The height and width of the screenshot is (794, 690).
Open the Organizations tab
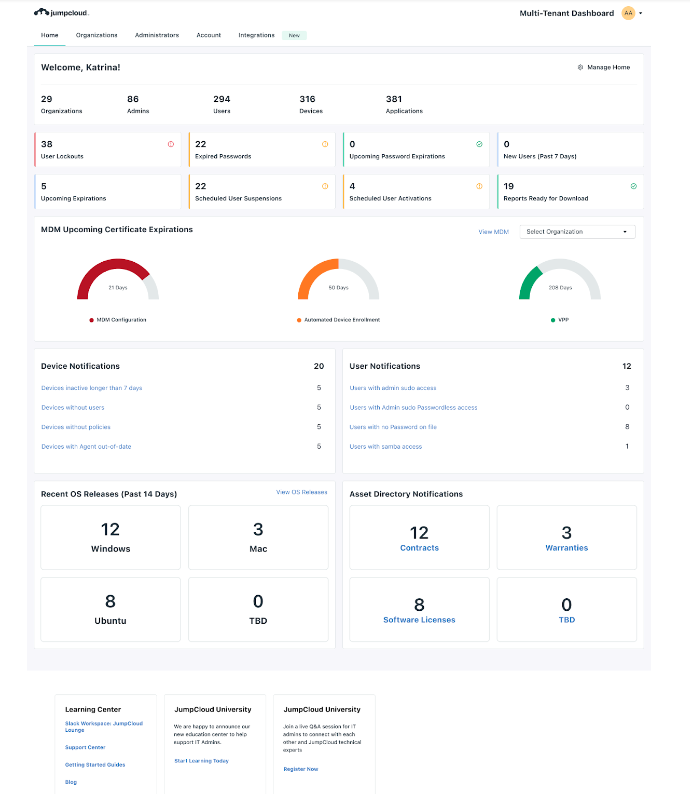97,35
